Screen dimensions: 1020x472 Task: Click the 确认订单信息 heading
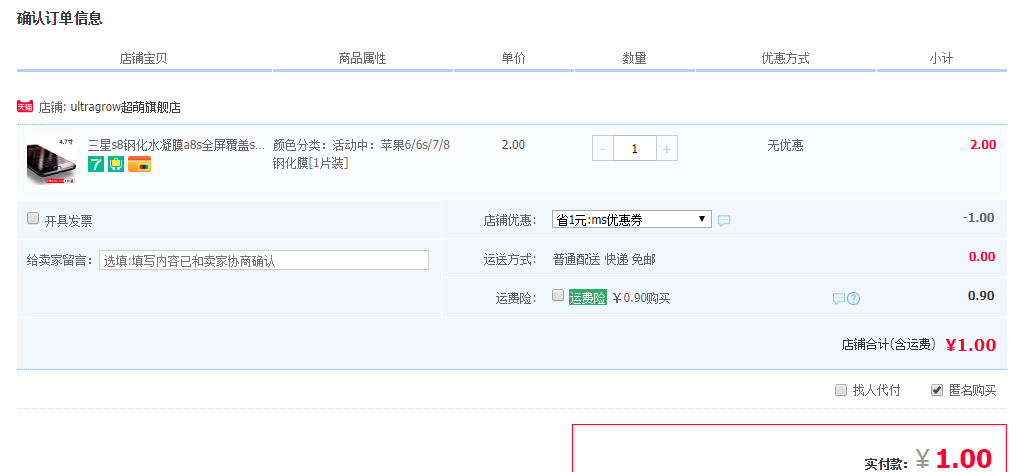(60, 18)
